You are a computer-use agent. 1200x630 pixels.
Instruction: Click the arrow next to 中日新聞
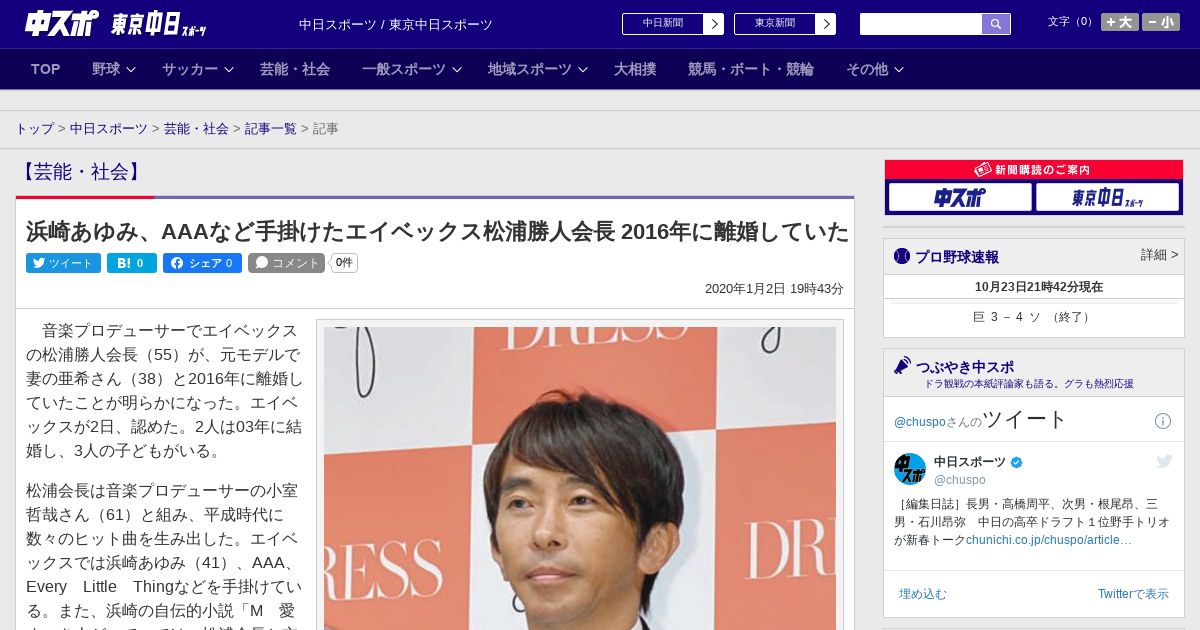coord(714,24)
